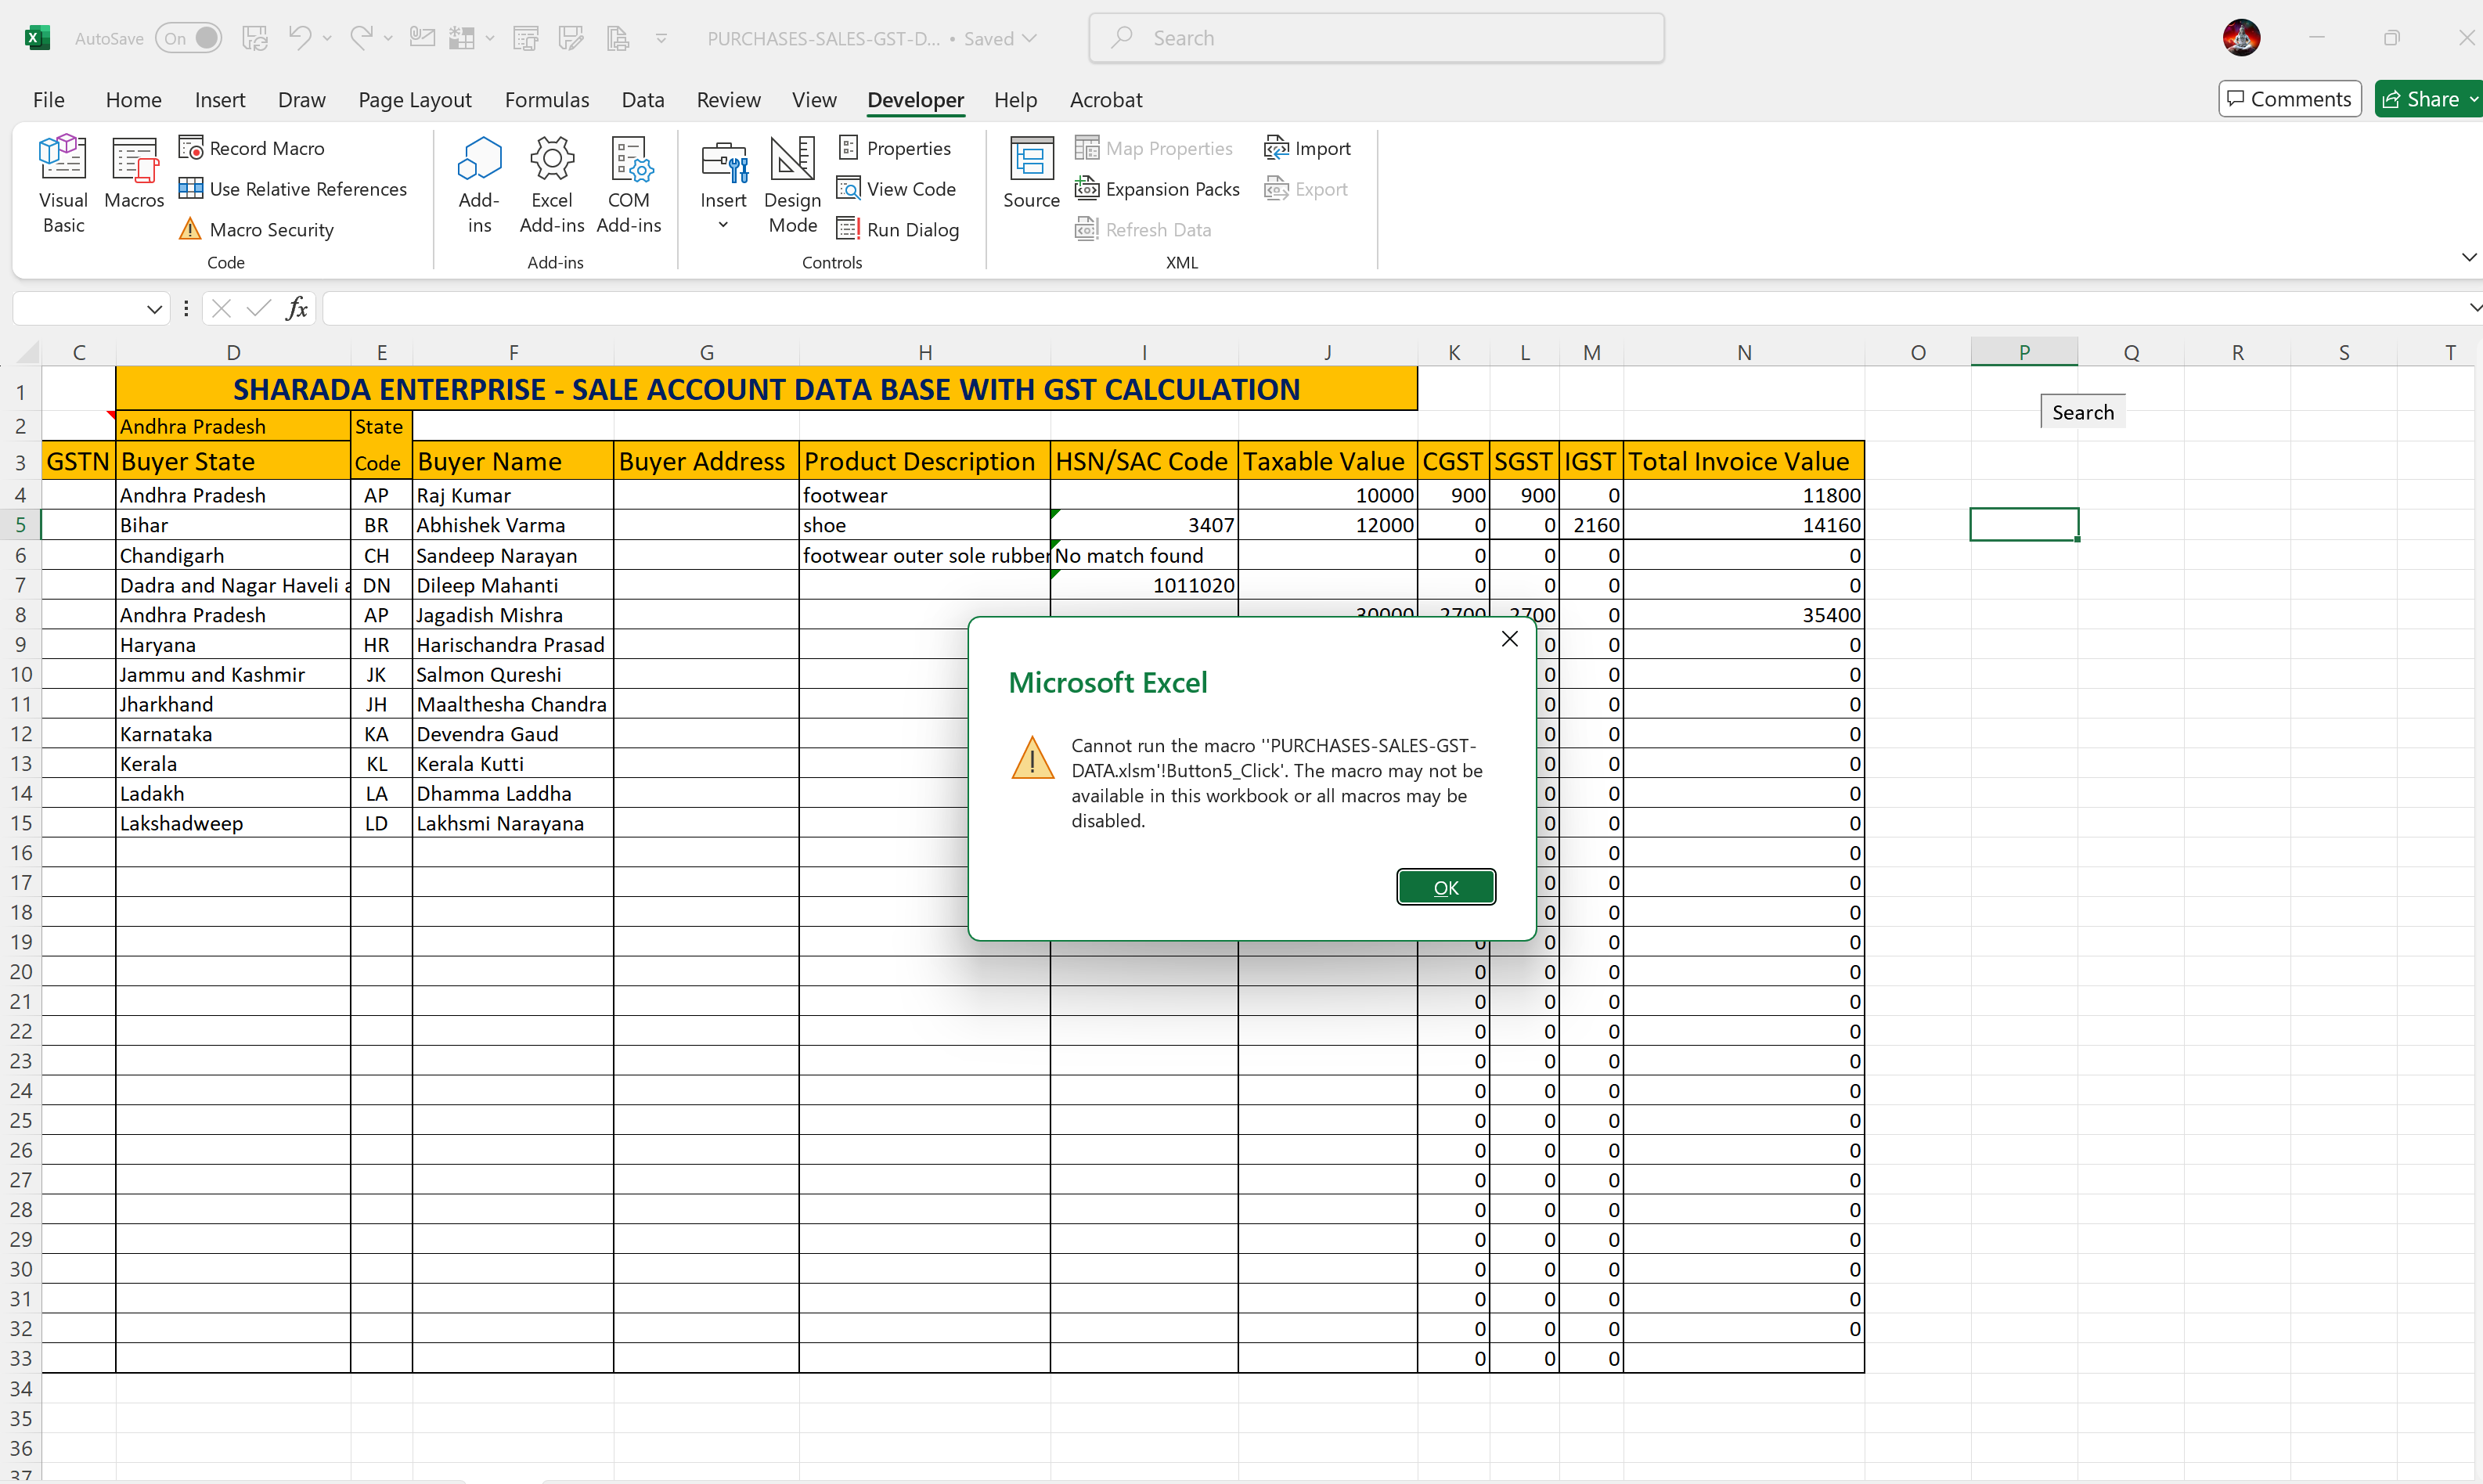
Task: Open the Visual Basic editor
Action: [x=63, y=185]
